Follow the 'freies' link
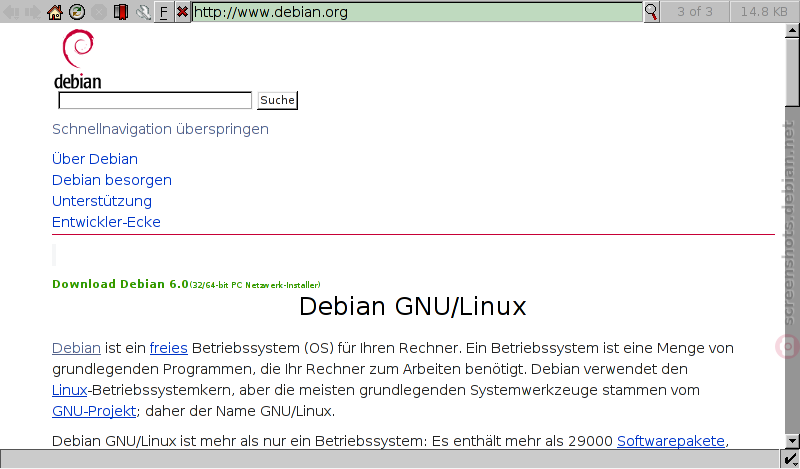Screen dimensions: 800x469 coord(168,348)
